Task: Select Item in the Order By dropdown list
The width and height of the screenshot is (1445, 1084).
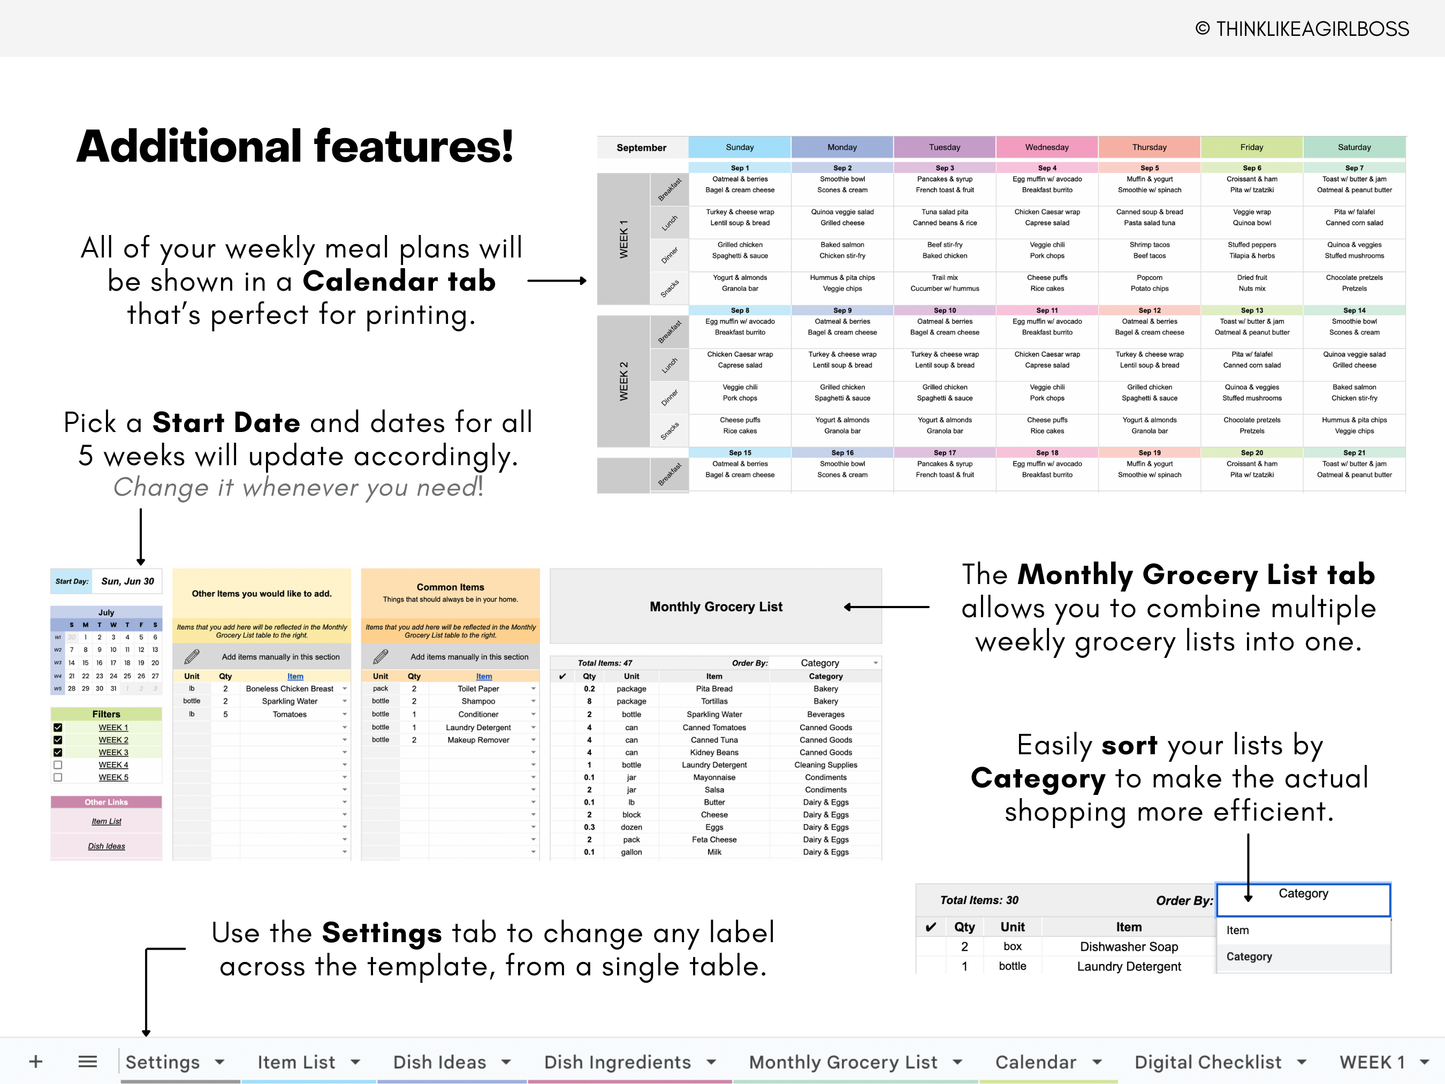Action: pyautogui.click(x=1237, y=930)
